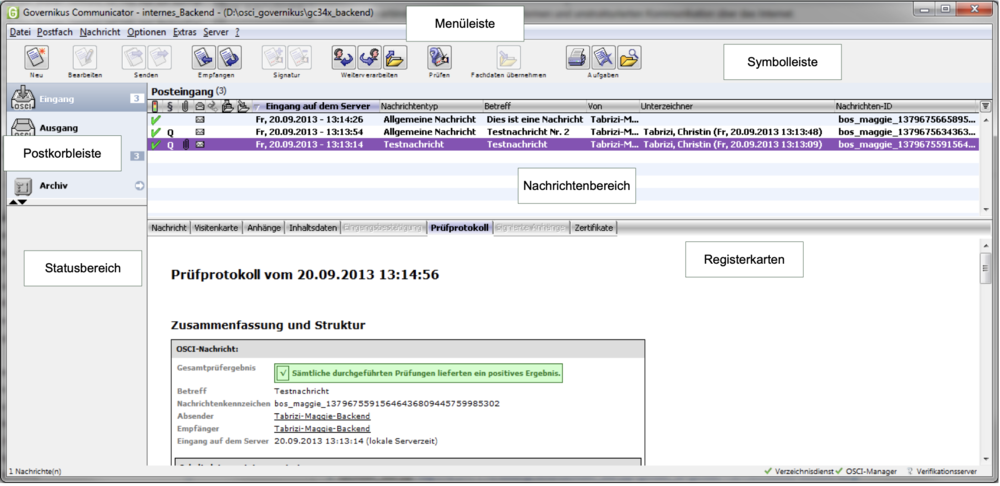Open the Extras menu
The image size is (1000, 486).
(x=185, y=32)
